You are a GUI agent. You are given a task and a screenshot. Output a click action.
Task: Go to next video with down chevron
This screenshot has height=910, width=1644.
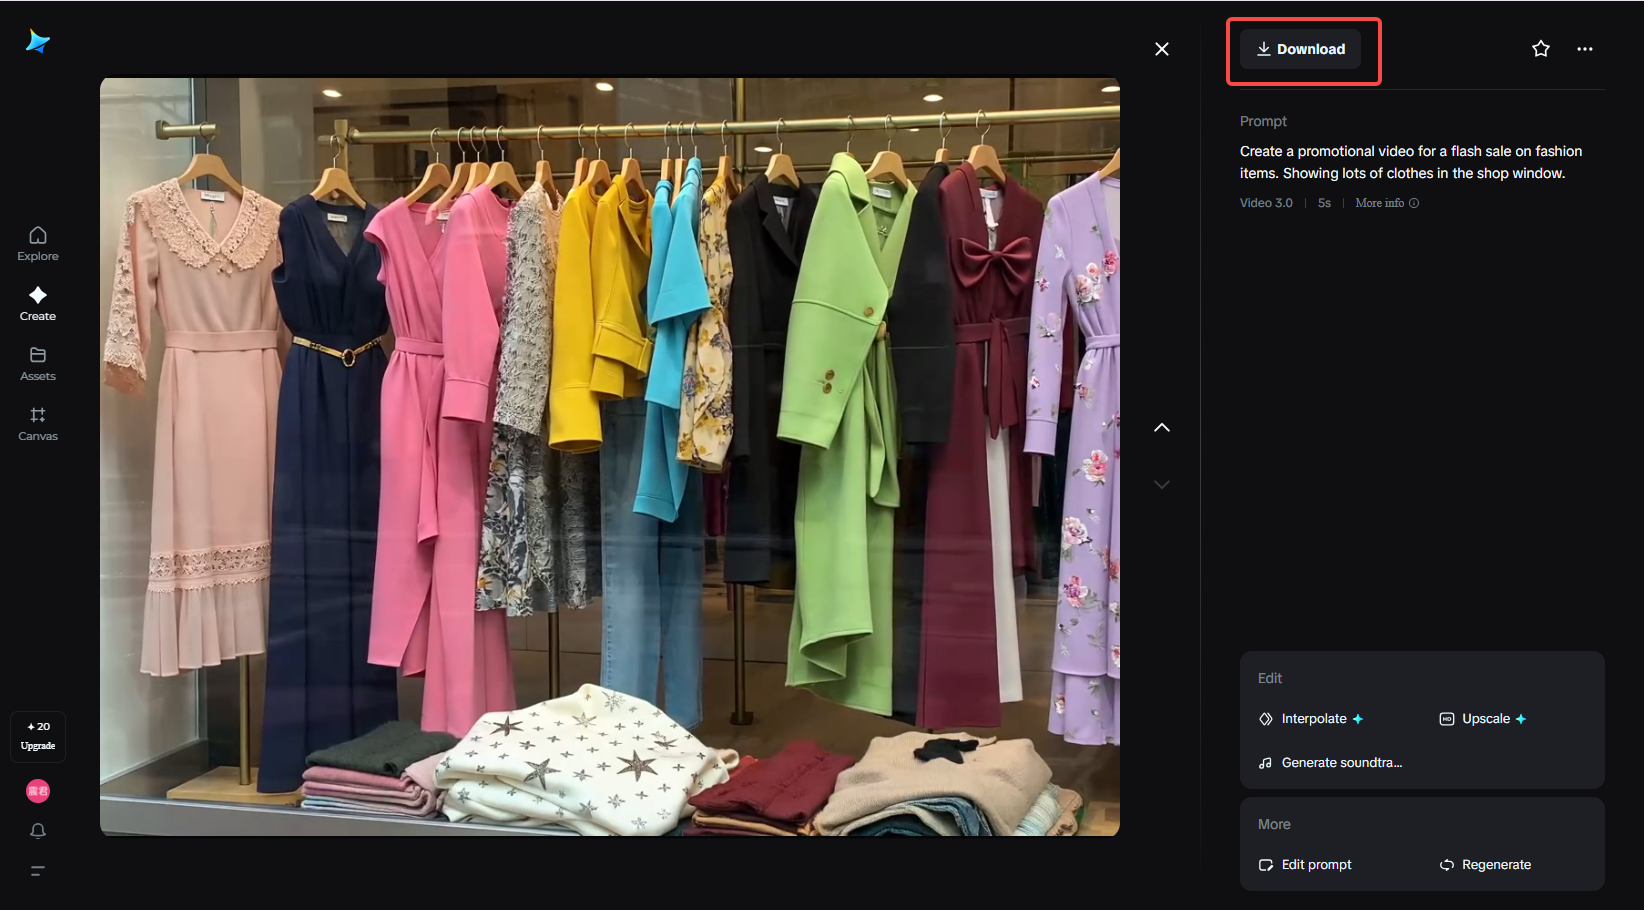tap(1162, 484)
